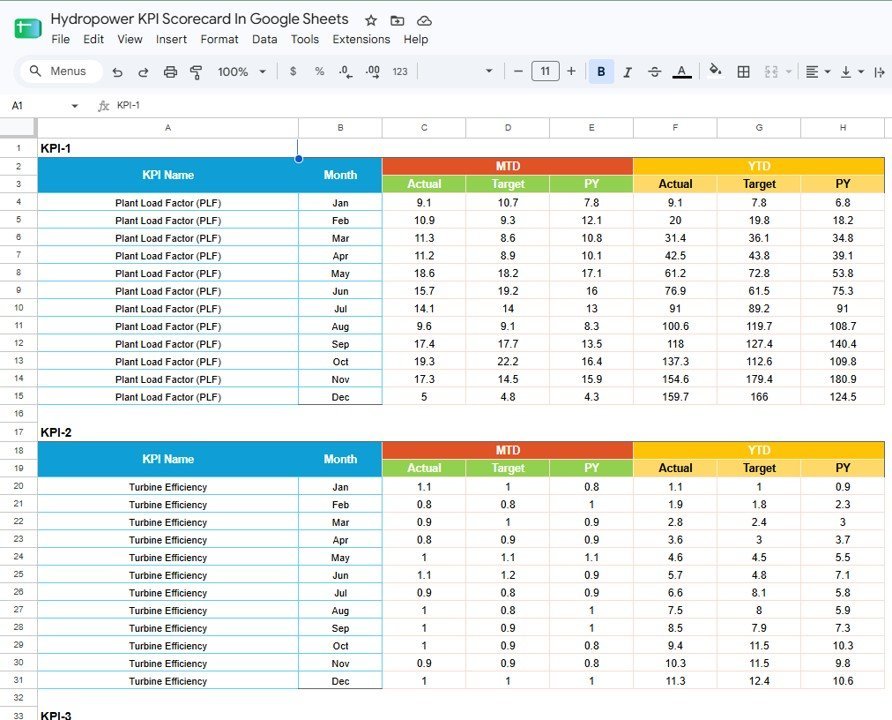This screenshot has width=892, height=720.
Task: Open the Format menu
Action: coord(219,39)
